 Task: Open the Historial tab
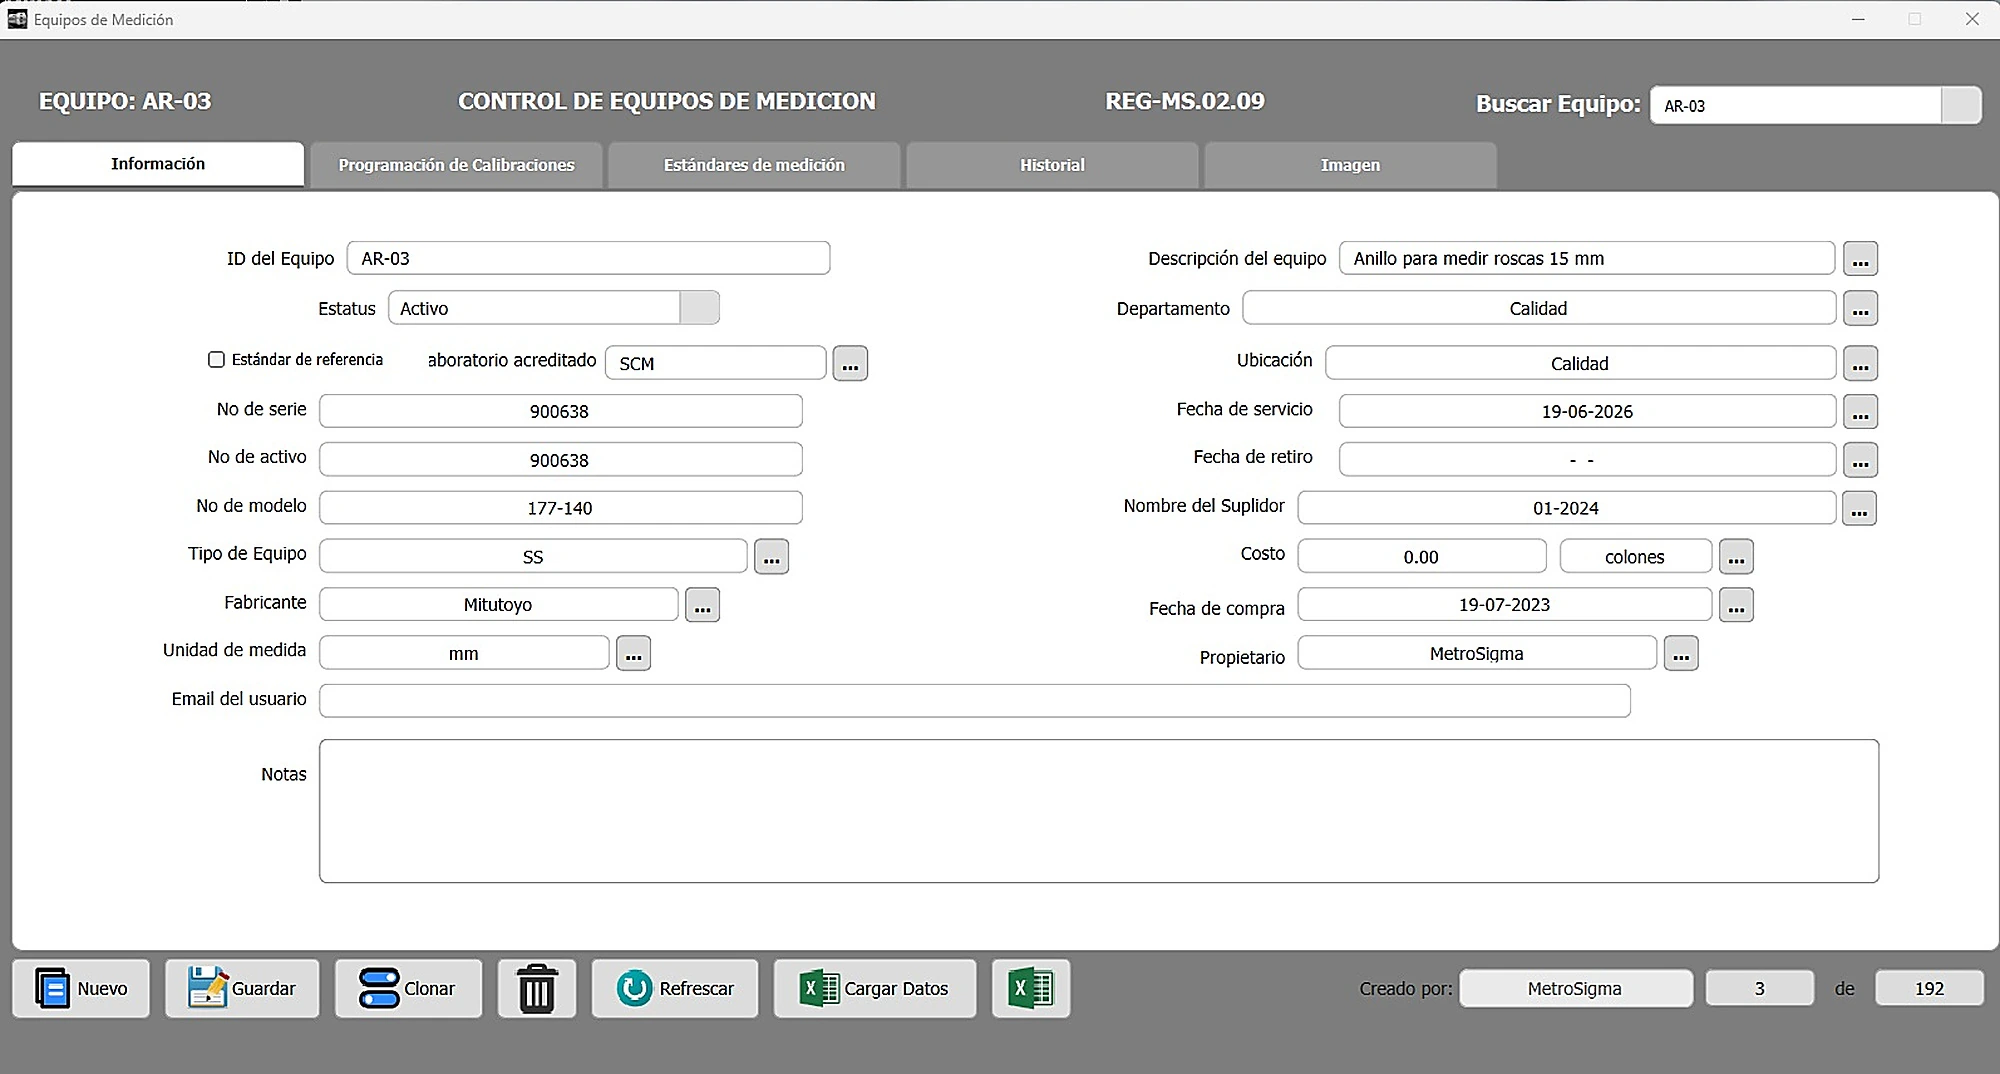pos(1052,165)
